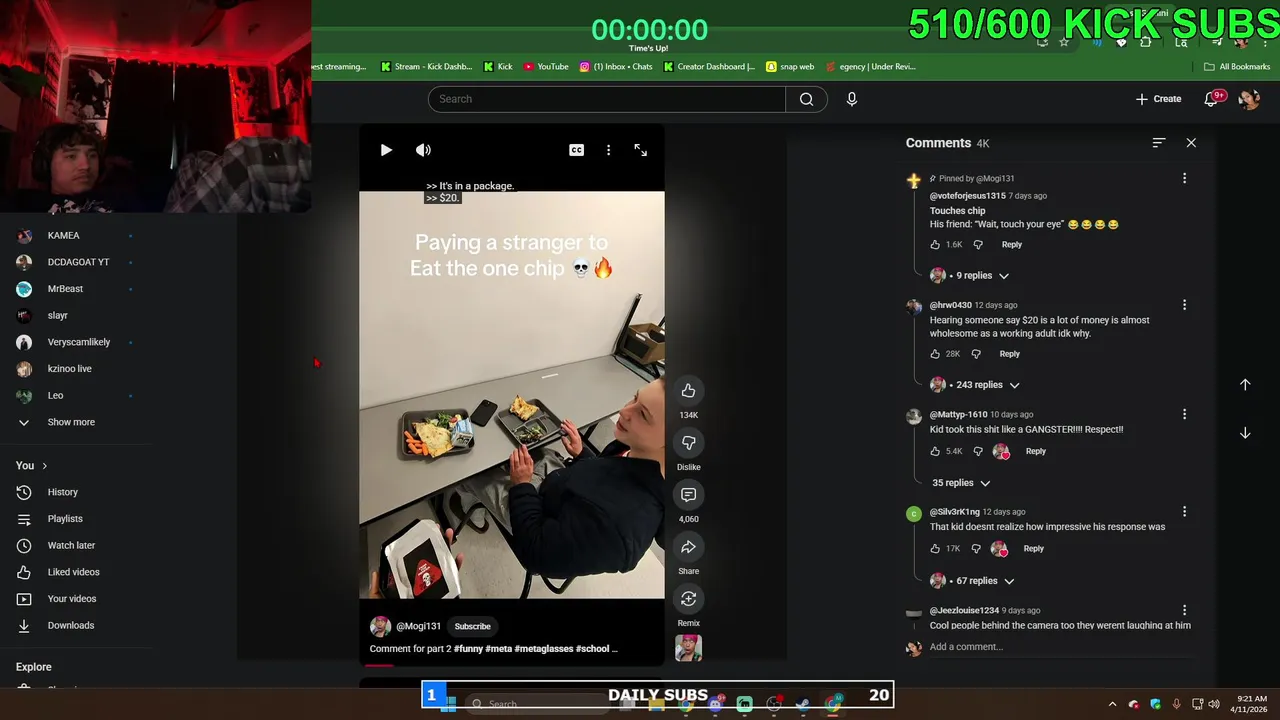Screen dimensions: 1280x720
Task: Dislike the short
Action: pos(688,443)
